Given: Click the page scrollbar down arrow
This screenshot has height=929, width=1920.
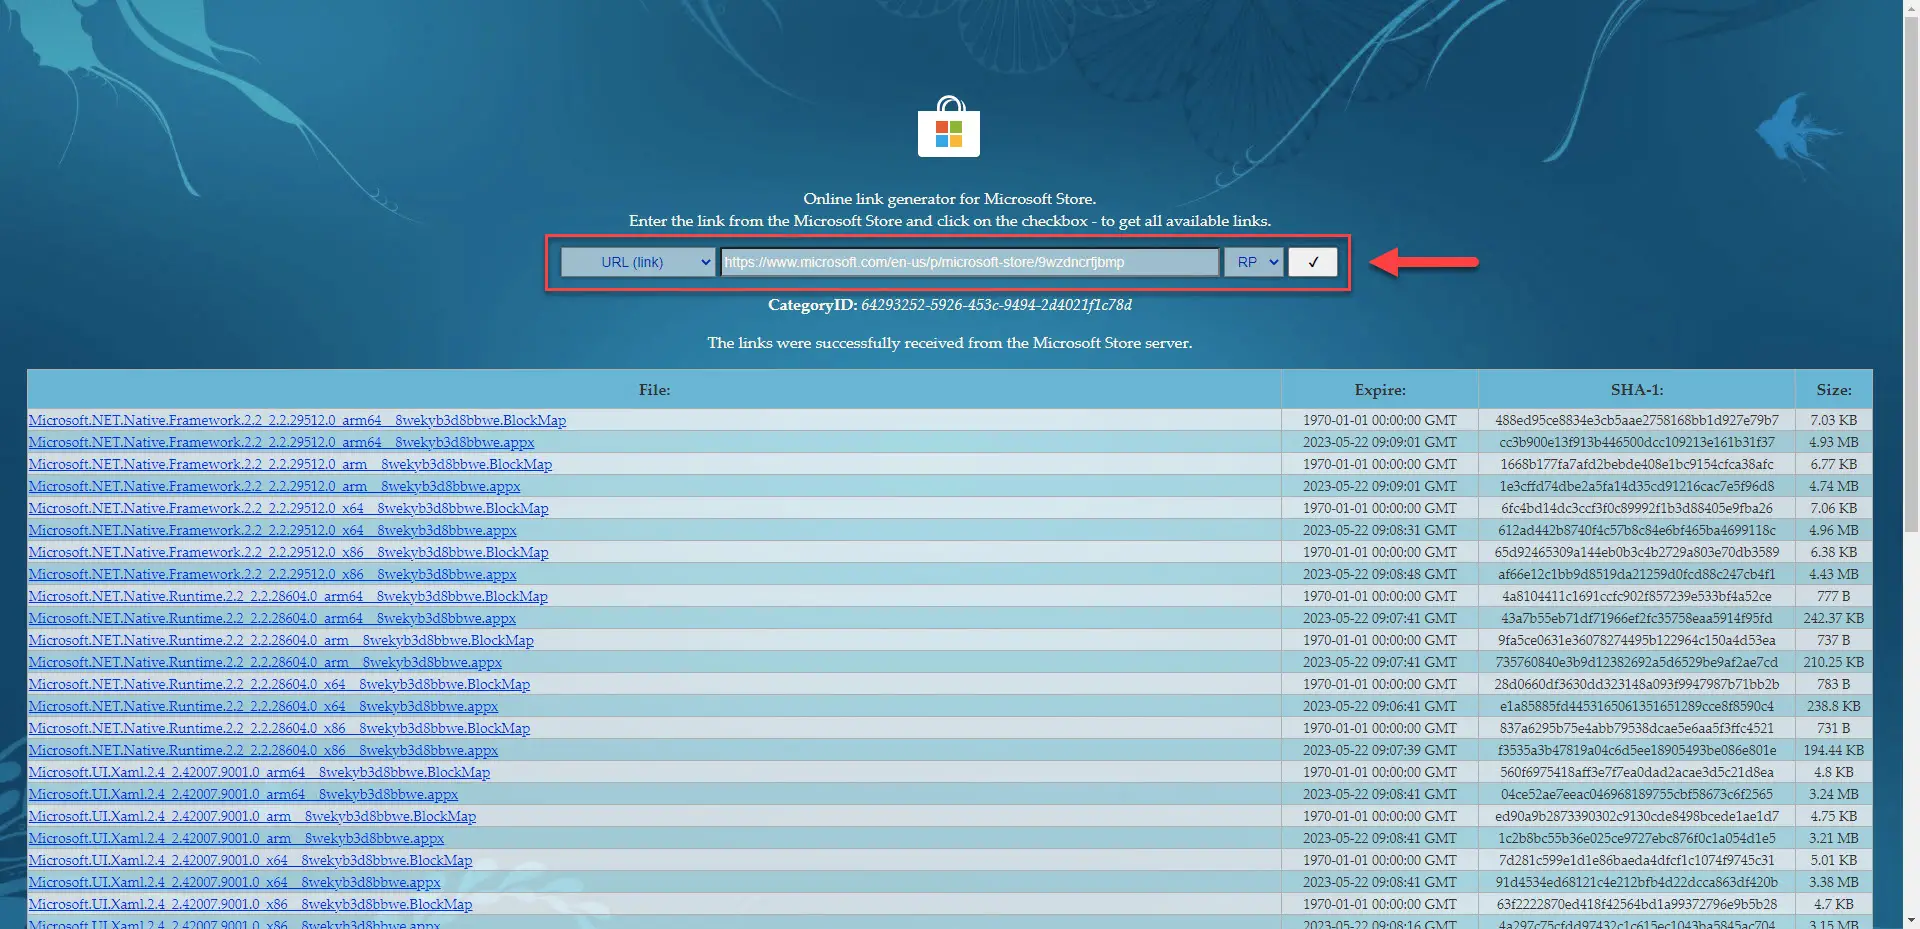Looking at the screenshot, I should [1911, 920].
